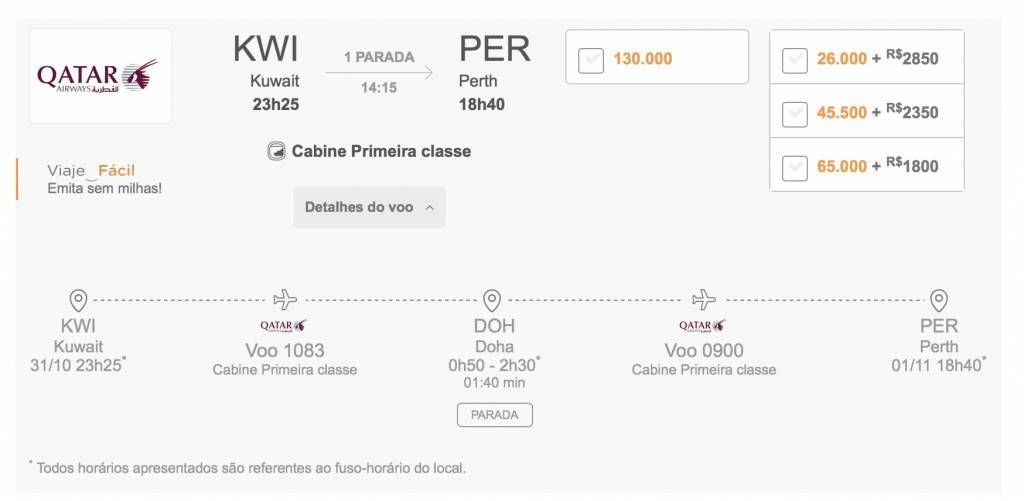Click the small Qatar logo above Voo 1083
This screenshot has width=1024, height=501.
coord(283,325)
